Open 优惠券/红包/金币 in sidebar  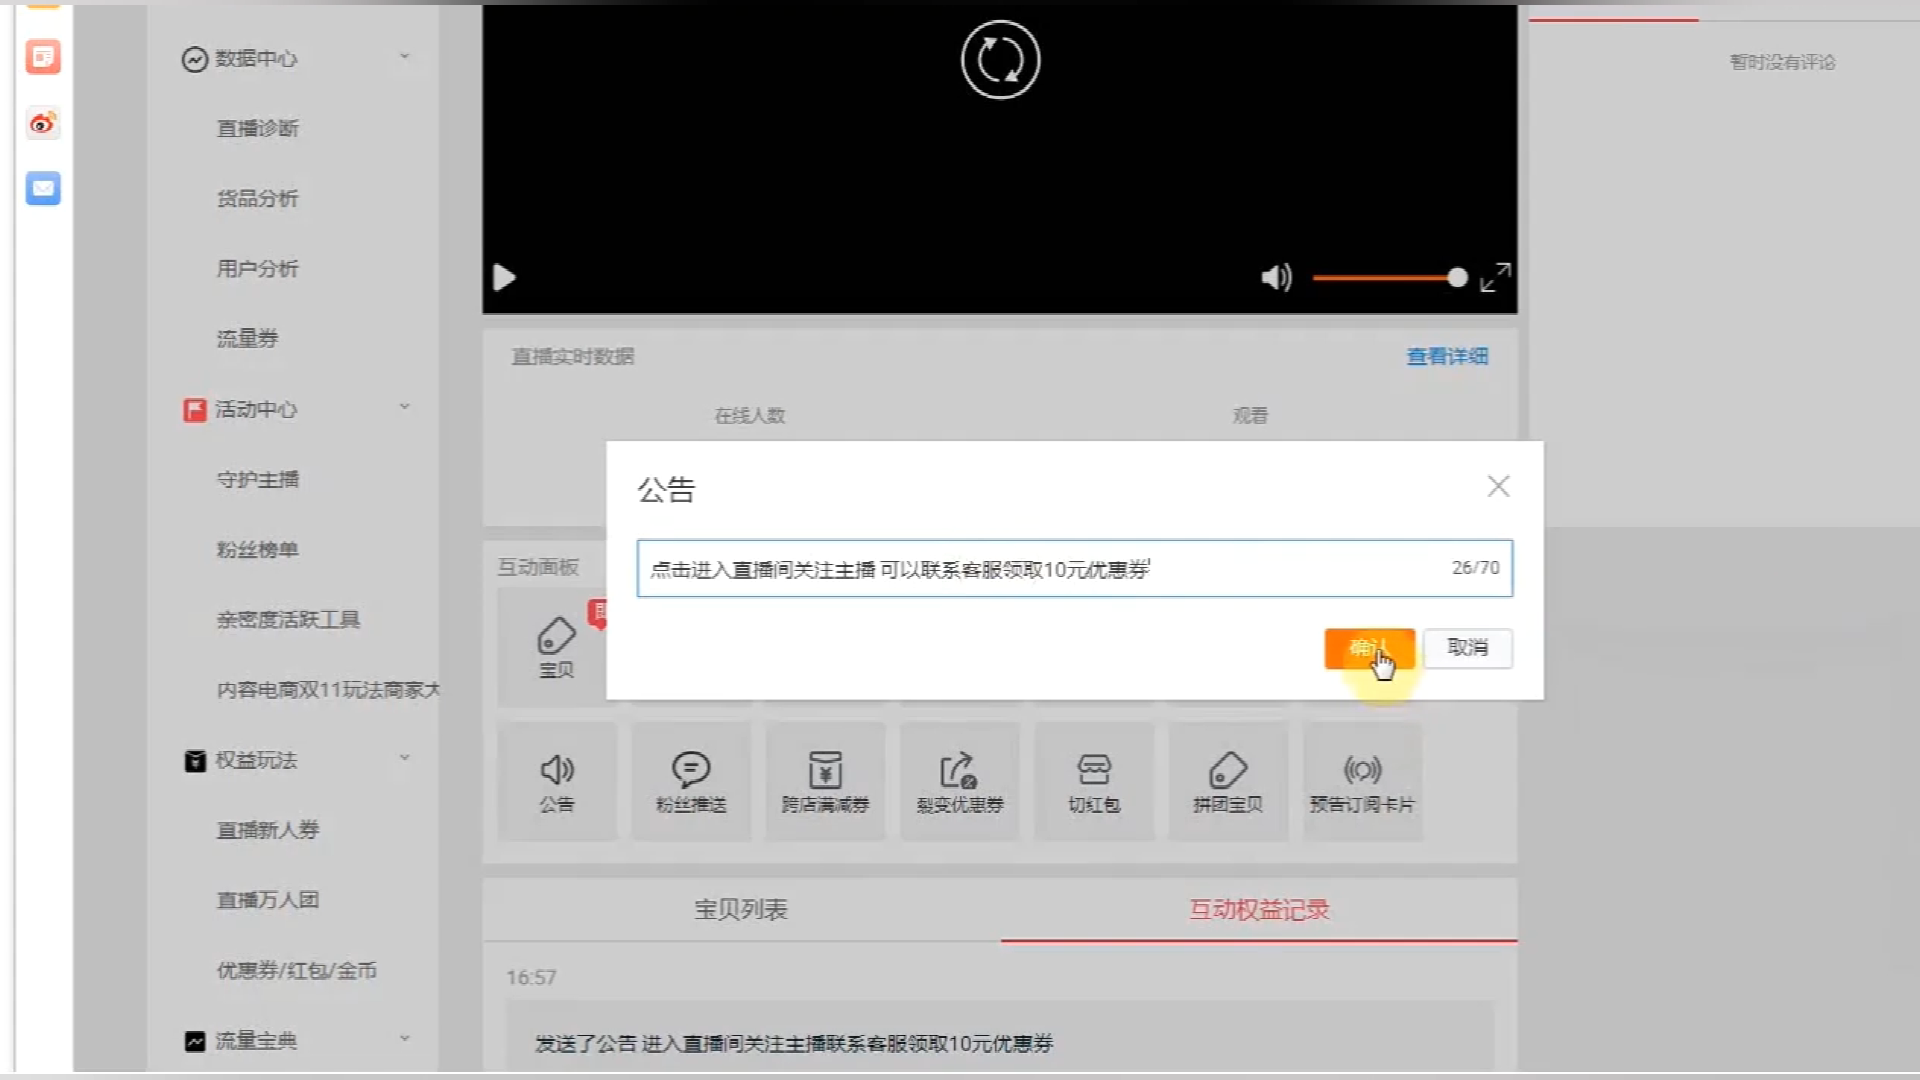pos(296,970)
